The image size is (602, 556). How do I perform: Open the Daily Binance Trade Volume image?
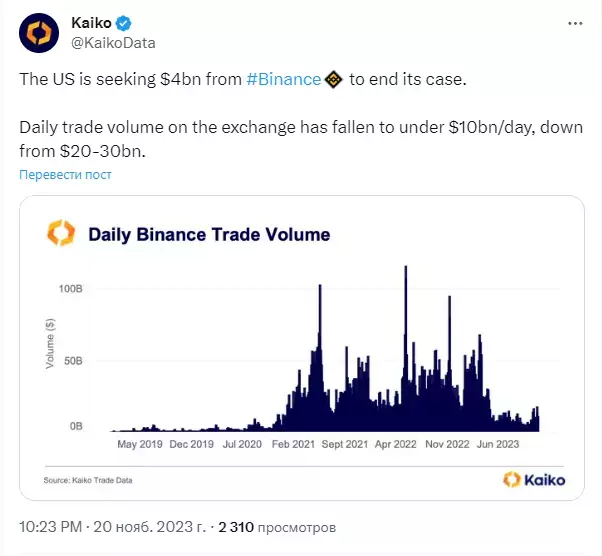302,348
